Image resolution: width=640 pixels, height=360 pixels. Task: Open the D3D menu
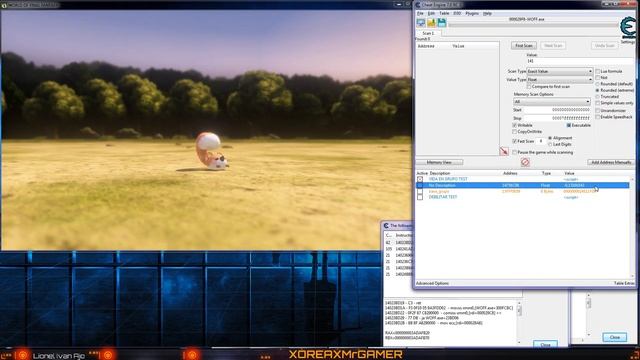click(x=457, y=13)
